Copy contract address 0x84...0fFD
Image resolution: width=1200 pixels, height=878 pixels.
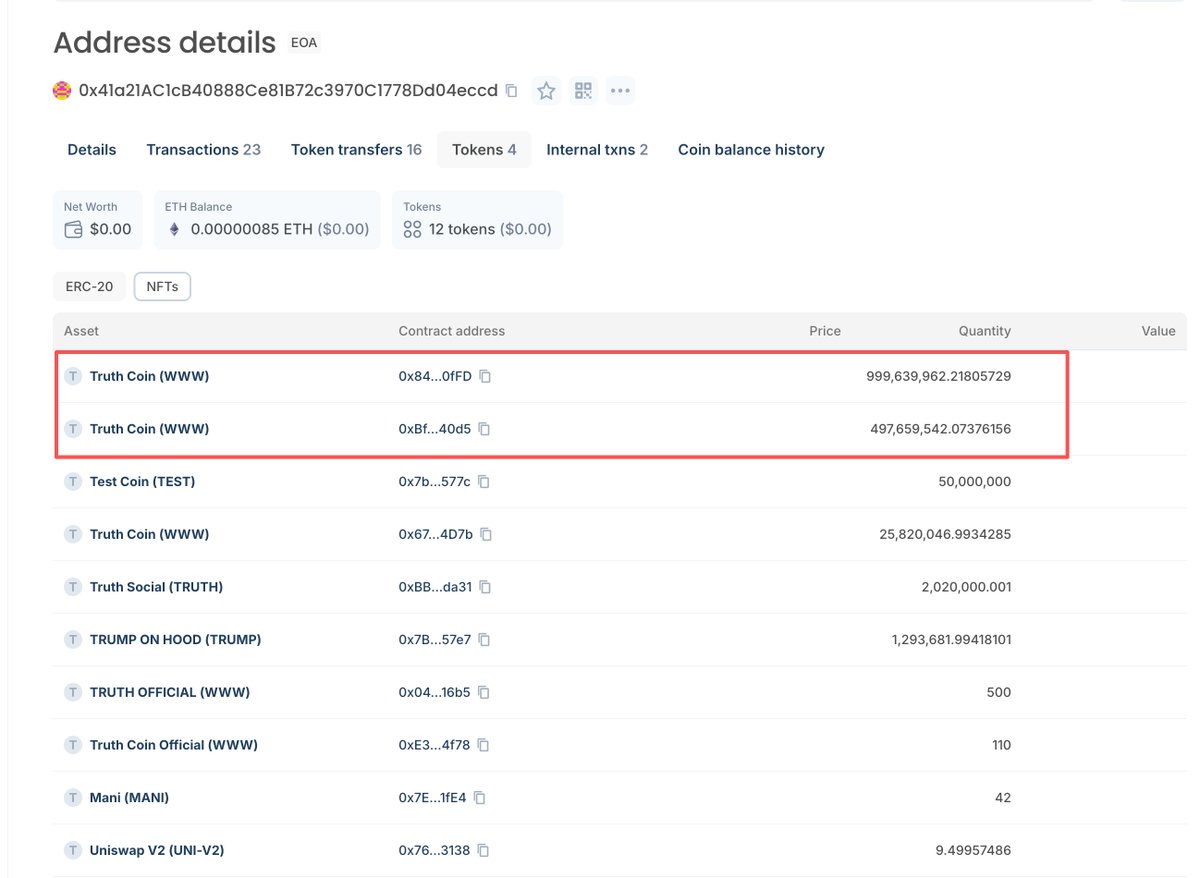485,376
